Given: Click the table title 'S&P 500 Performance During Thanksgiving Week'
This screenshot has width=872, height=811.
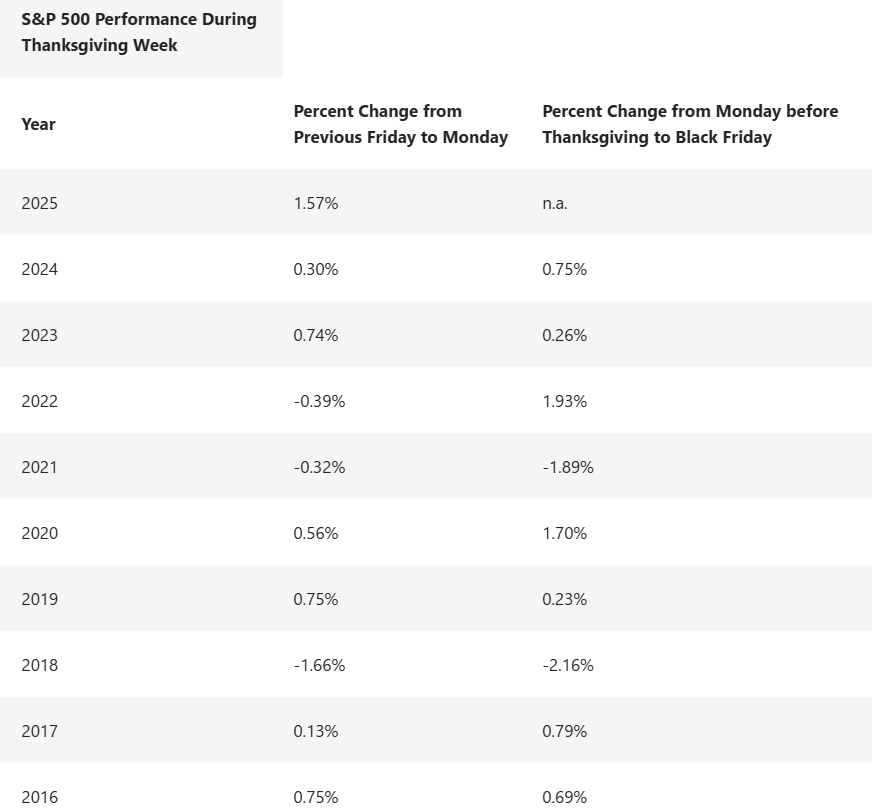Looking at the screenshot, I should coord(139,32).
